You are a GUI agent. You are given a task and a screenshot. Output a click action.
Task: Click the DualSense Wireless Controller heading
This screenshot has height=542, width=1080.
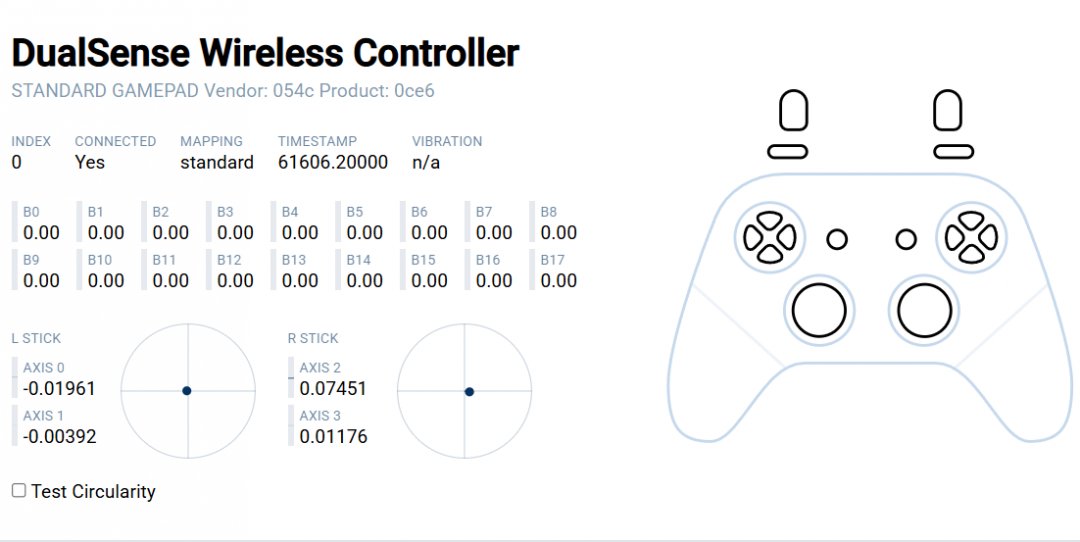[x=265, y=53]
